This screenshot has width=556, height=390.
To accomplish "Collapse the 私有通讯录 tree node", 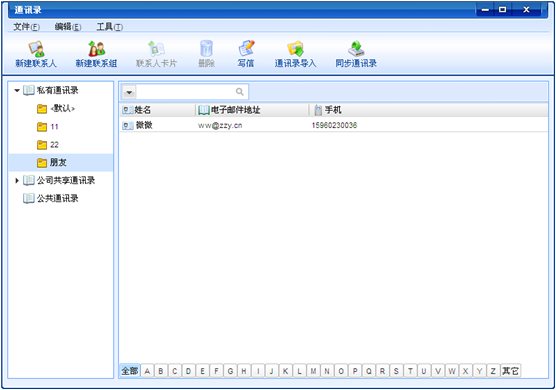I will [17, 90].
